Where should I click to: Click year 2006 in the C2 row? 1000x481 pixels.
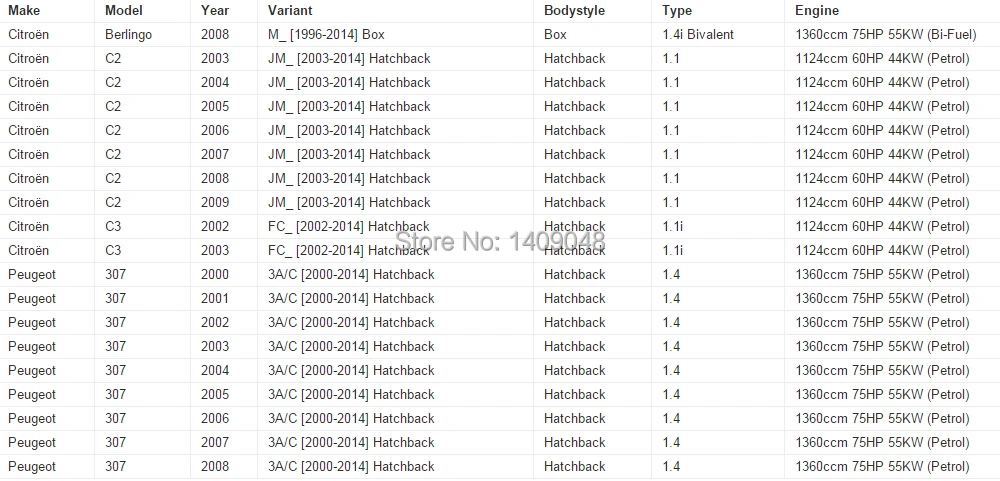pos(215,131)
